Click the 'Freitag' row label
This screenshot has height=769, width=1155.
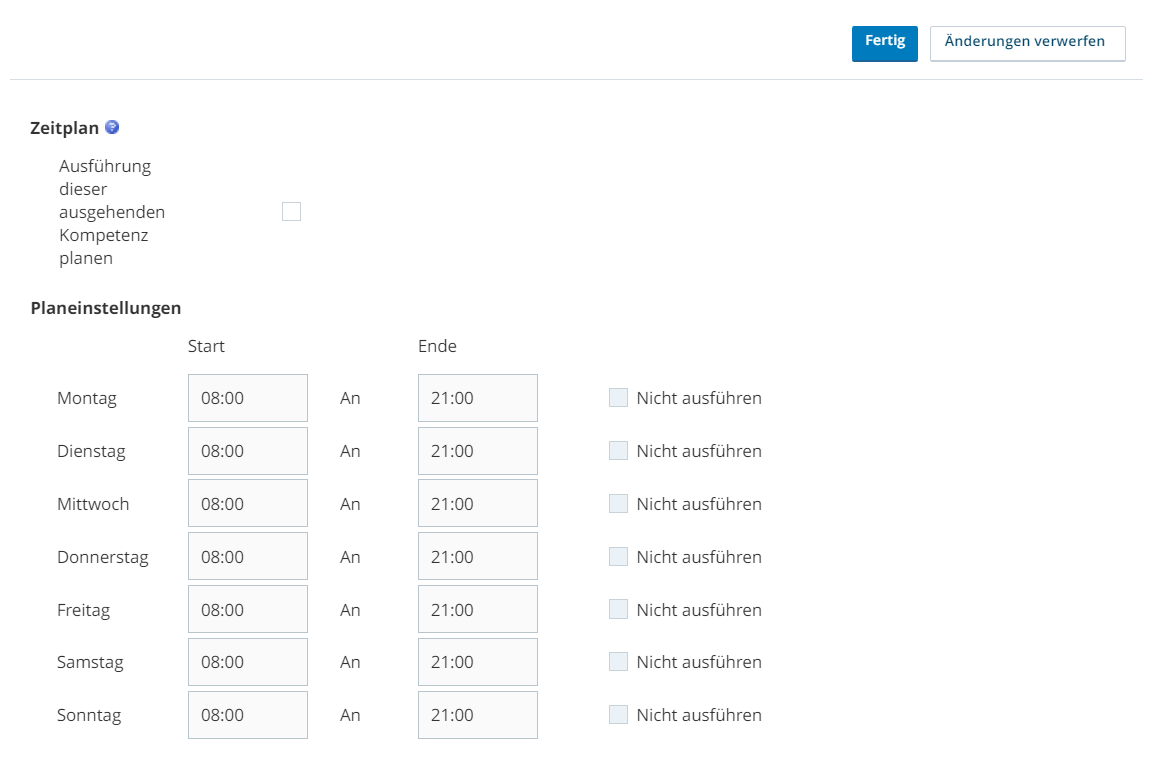83,611
